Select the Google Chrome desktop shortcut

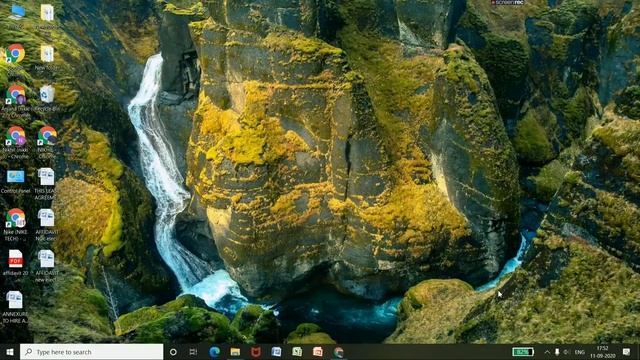point(16,57)
